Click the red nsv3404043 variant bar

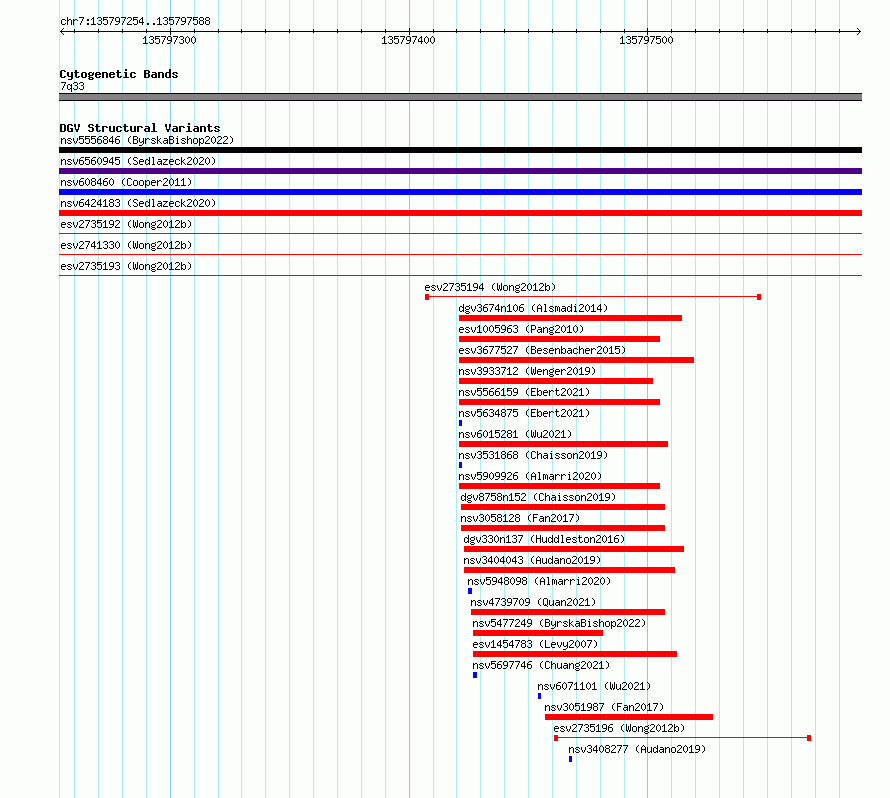click(x=569, y=570)
